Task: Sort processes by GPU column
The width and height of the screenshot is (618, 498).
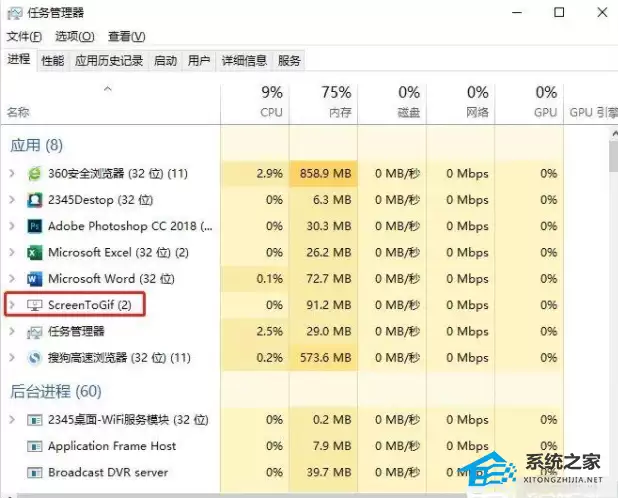Action: (x=529, y=104)
